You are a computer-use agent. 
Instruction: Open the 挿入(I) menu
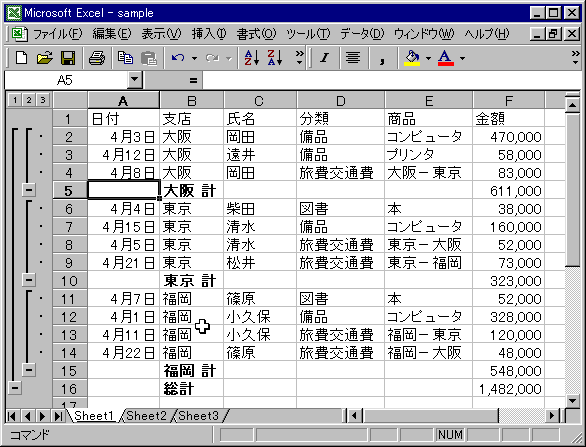[209, 34]
